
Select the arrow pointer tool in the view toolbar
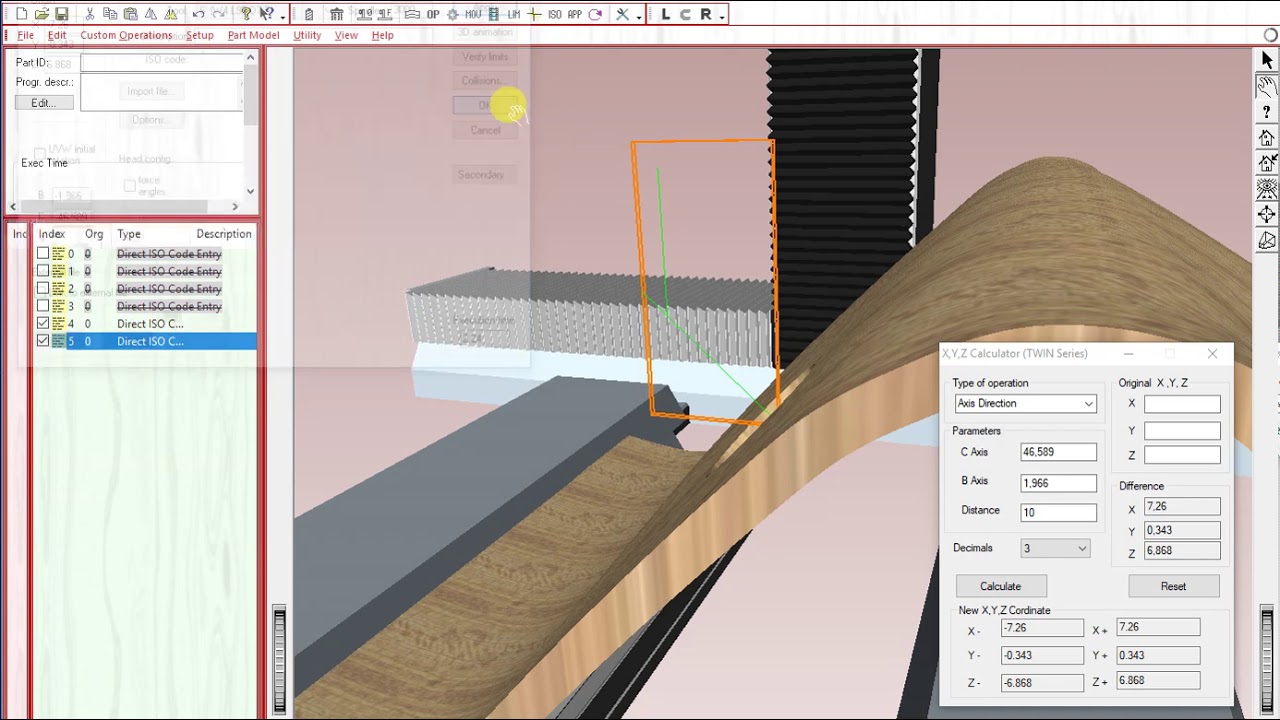(1267, 61)
